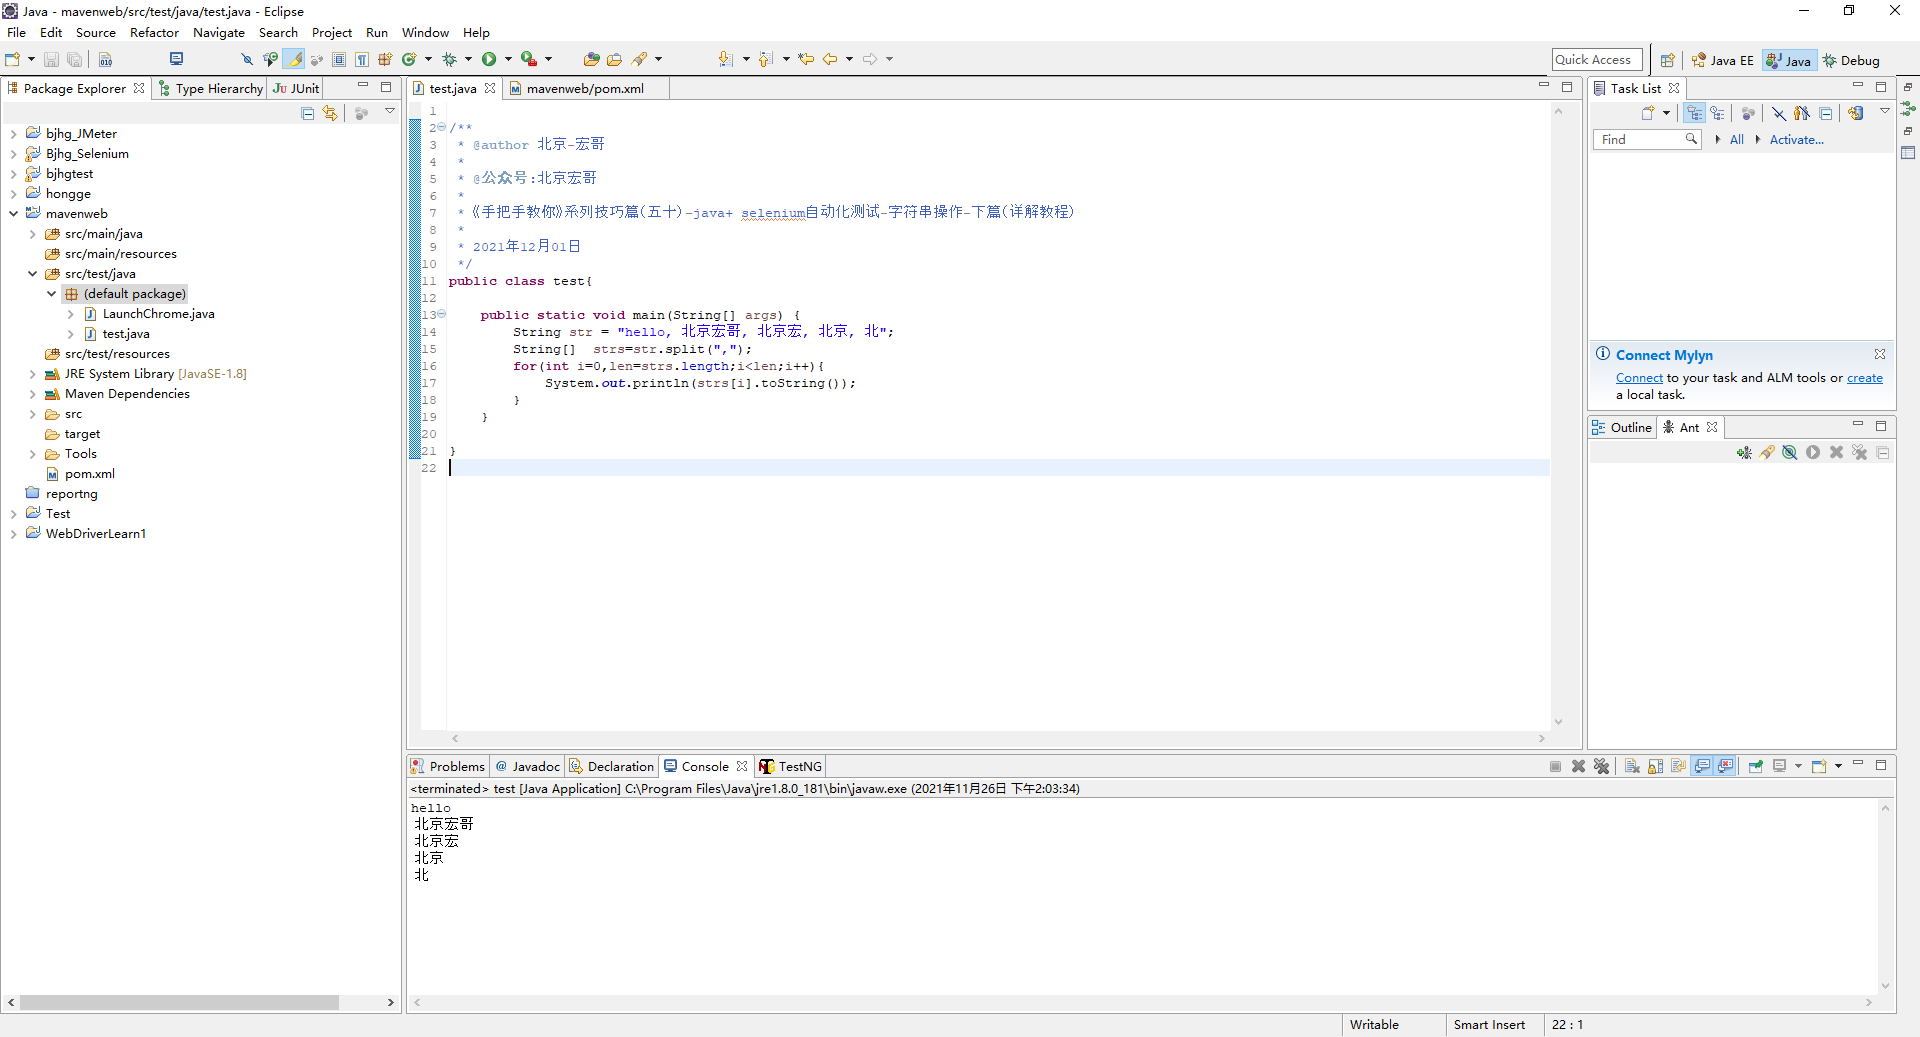This screenshot has height=1037, width=1920.
Task: Expand JRE System Library node
Action: tap(32, 374)
